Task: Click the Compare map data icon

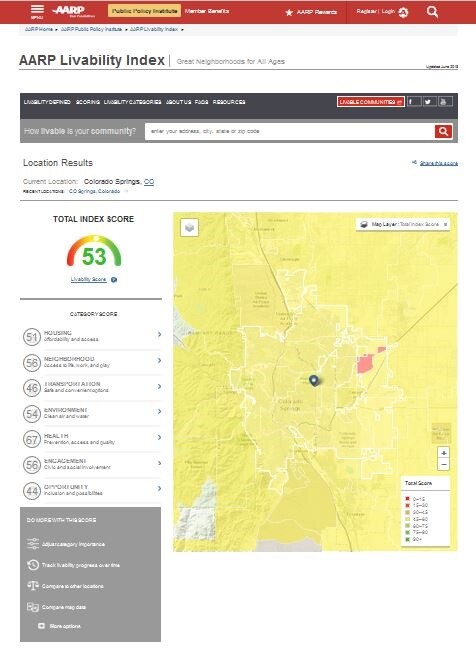Action: point(32,607)
